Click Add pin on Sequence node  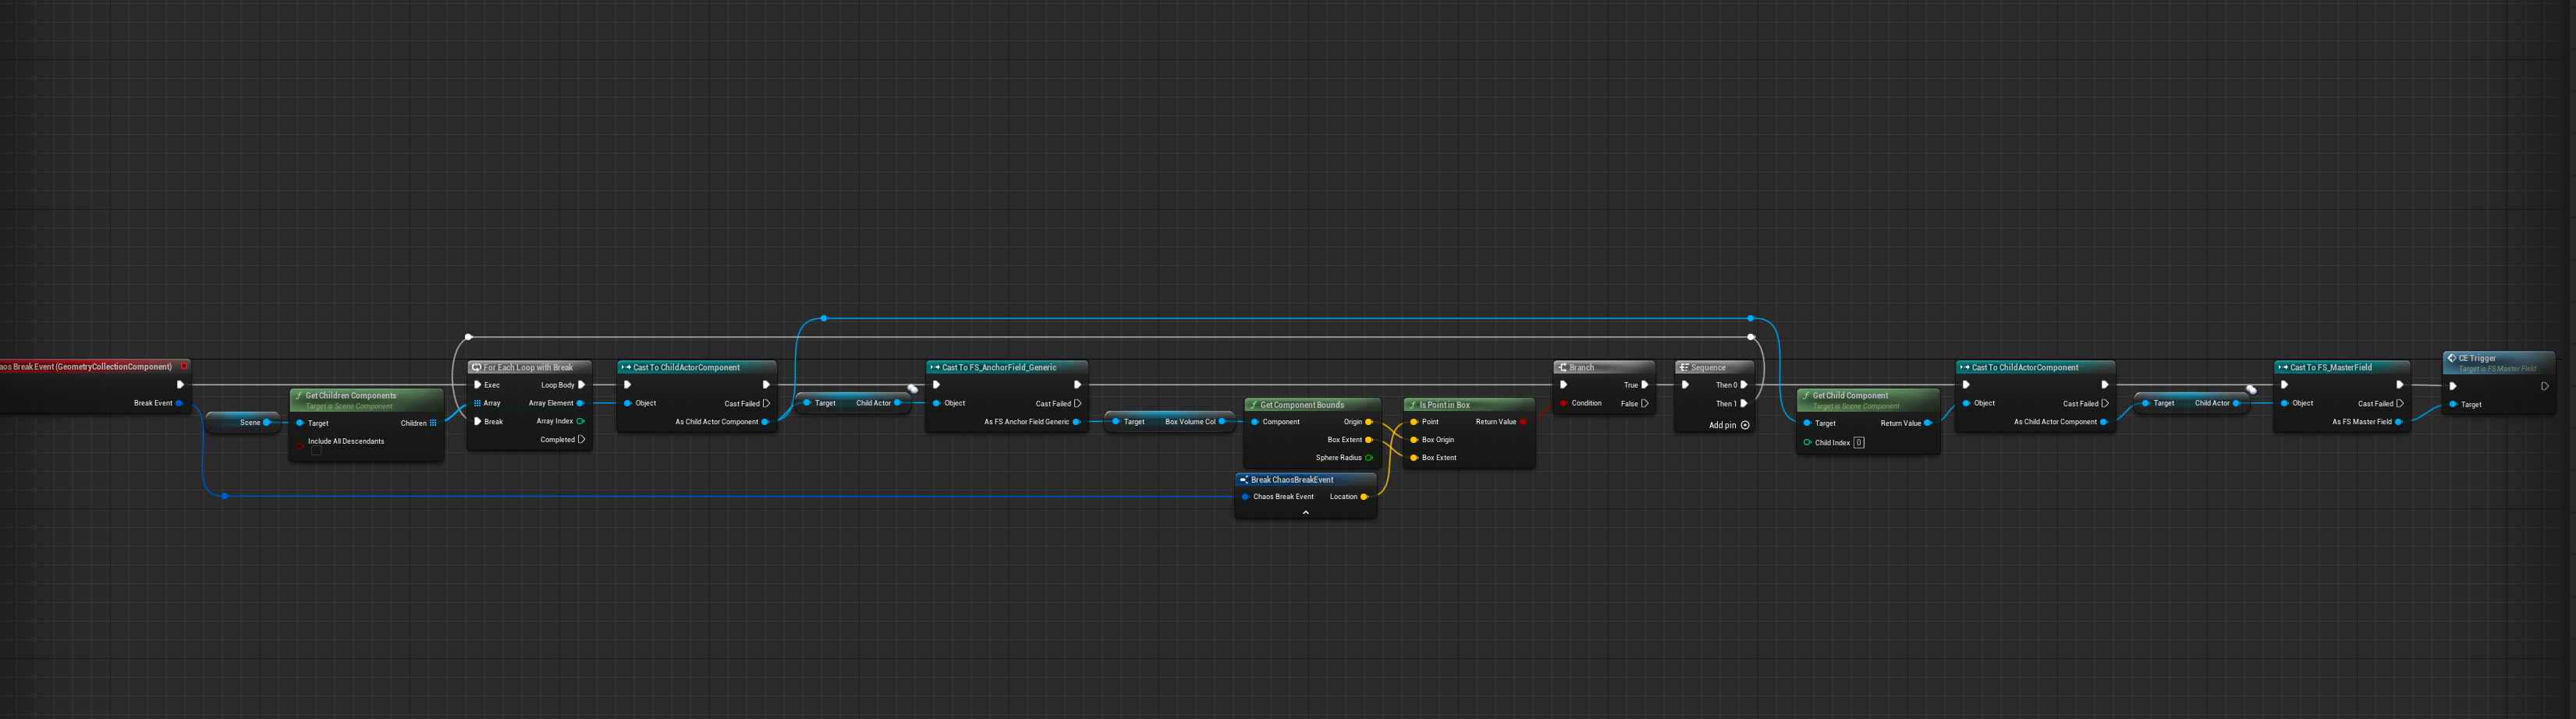[x=1745, y=425]
